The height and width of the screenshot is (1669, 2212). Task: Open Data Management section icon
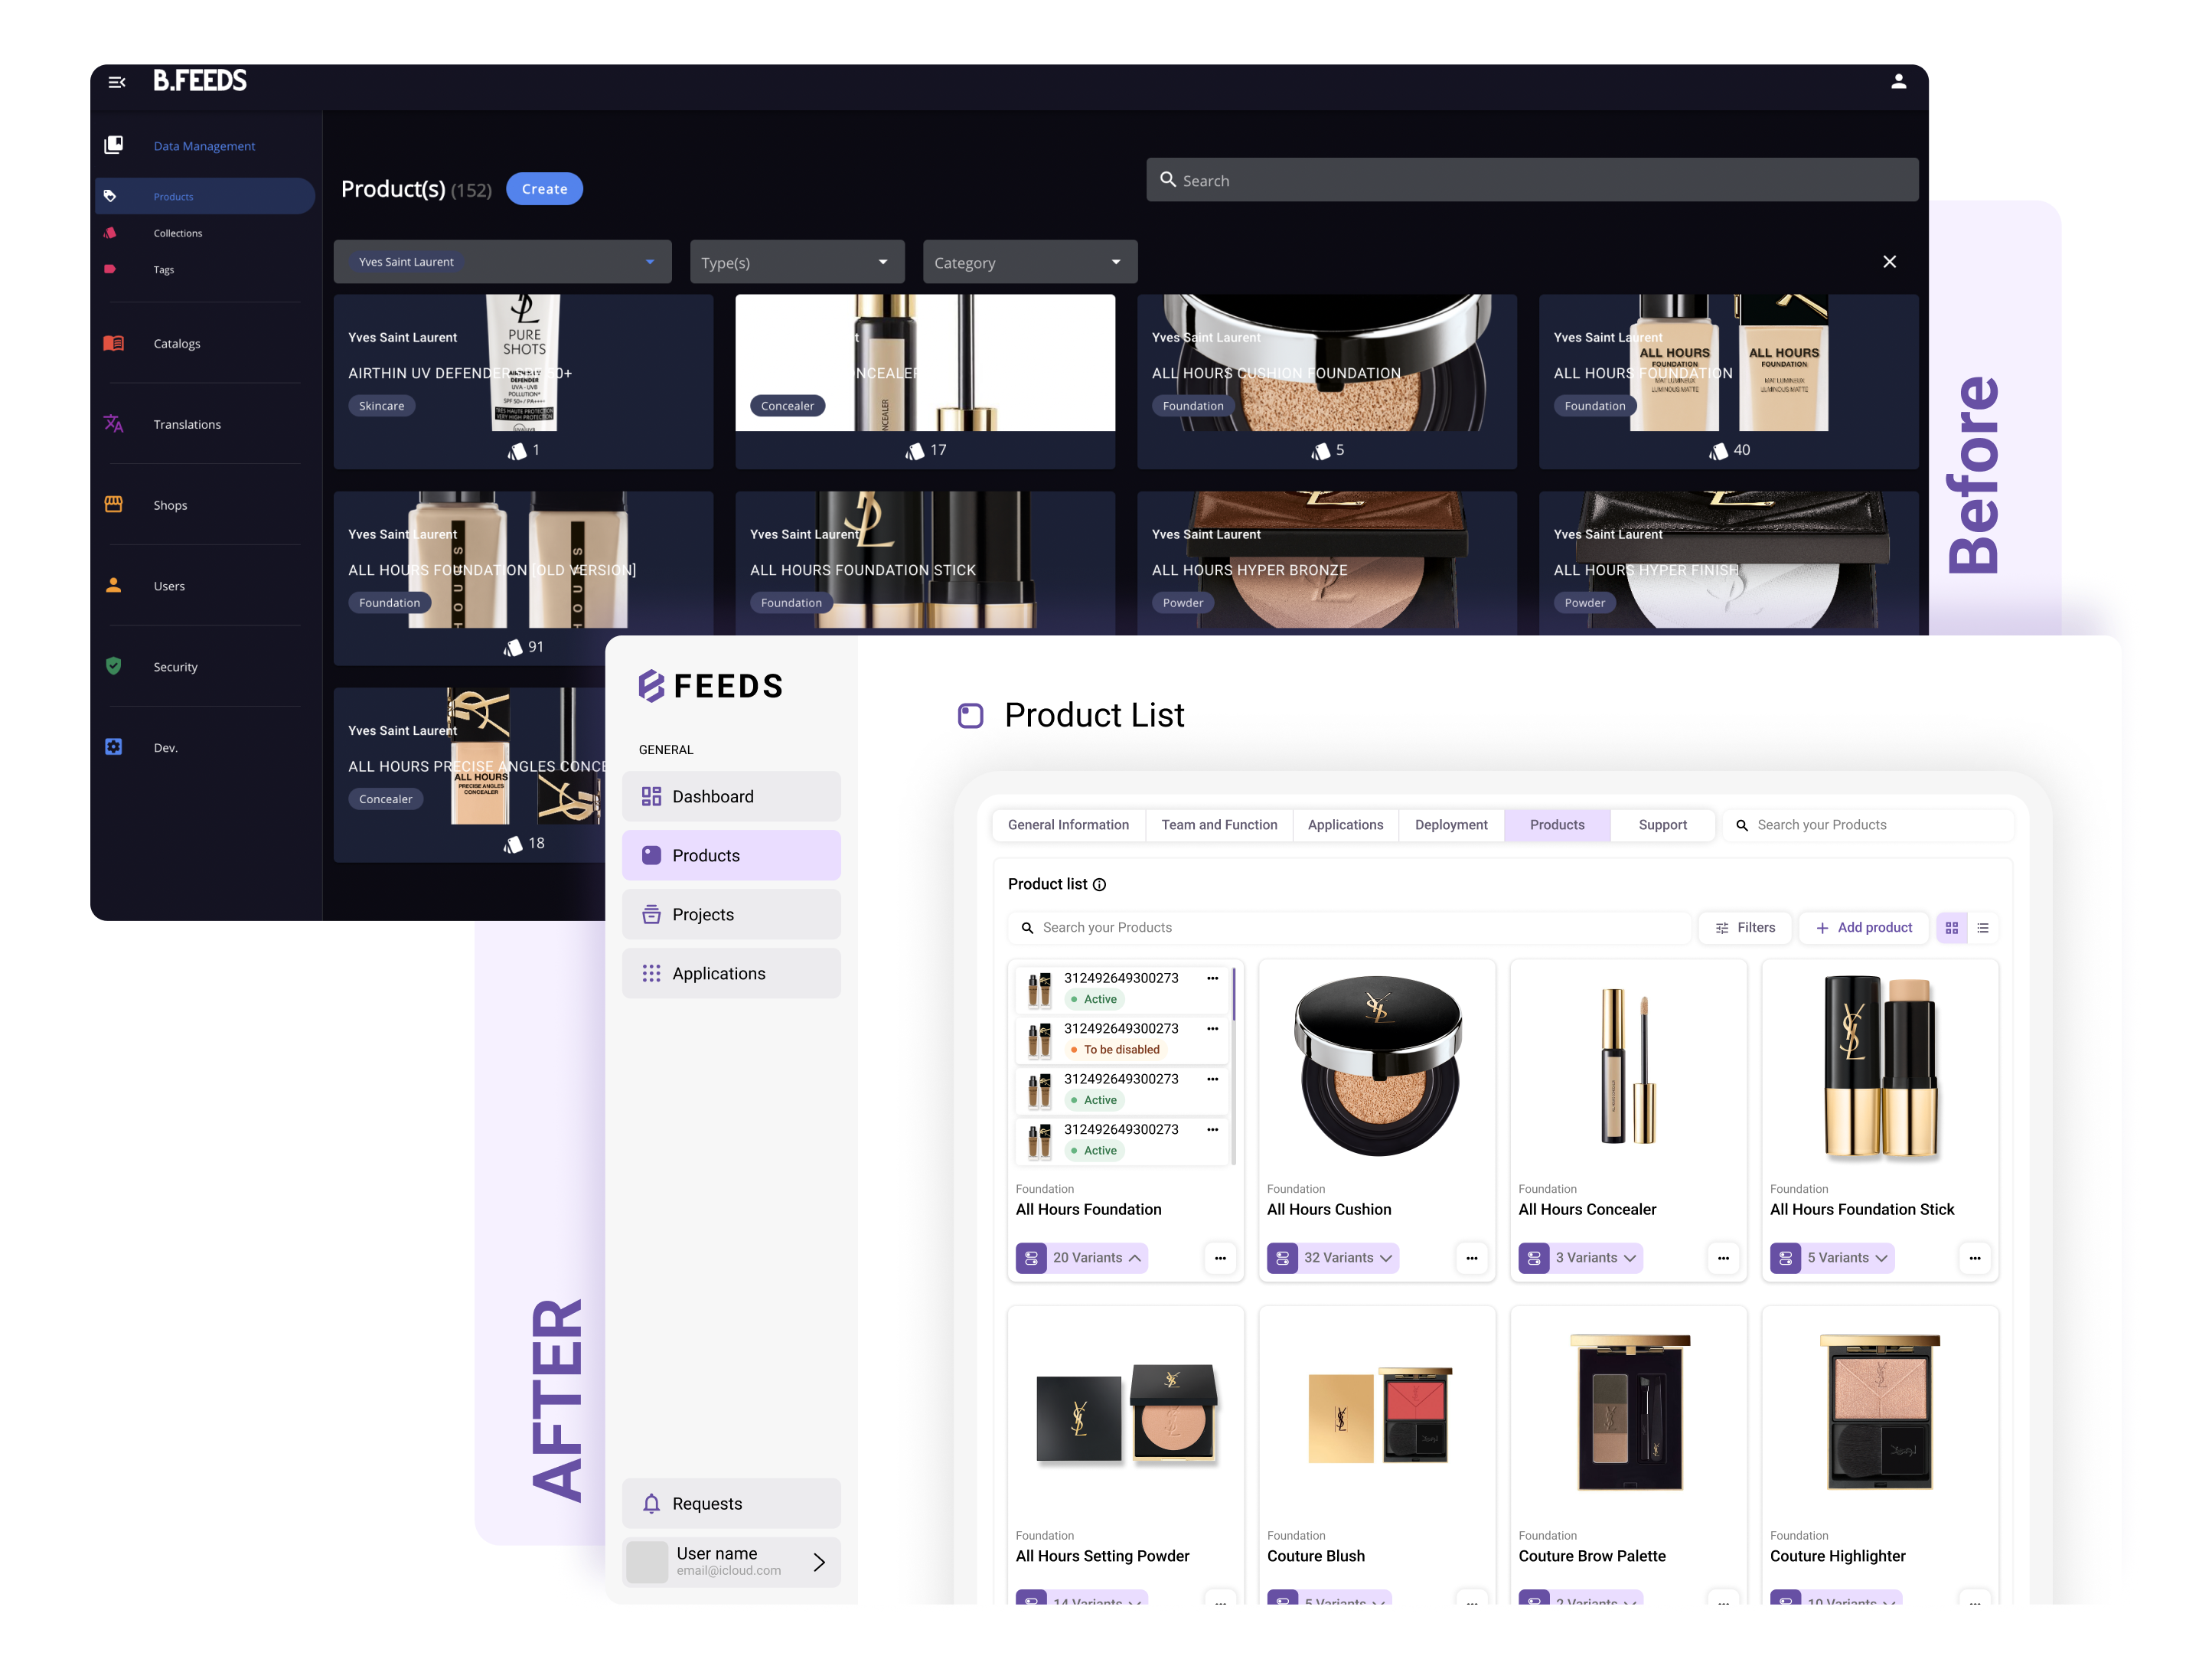[x=114, y=145]
